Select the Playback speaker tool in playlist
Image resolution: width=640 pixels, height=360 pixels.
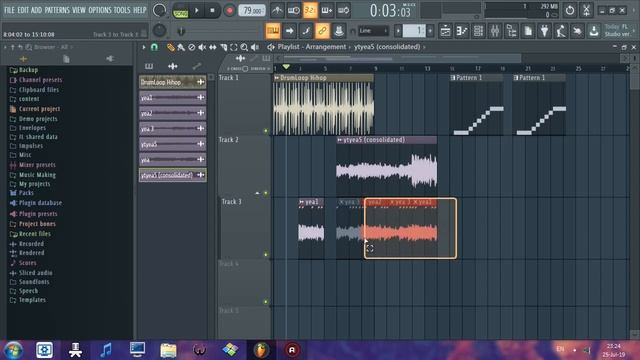point(255,47)
